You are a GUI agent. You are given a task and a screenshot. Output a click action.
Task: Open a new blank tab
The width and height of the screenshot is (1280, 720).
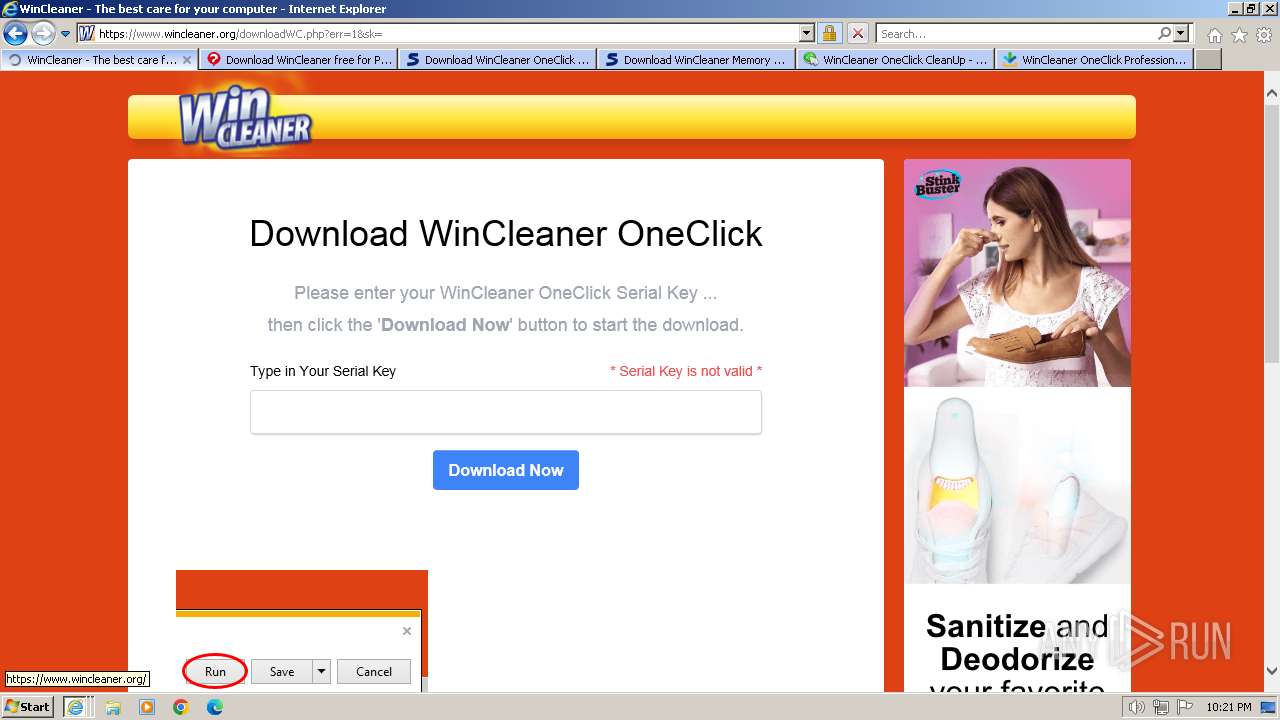(1208, 60)
